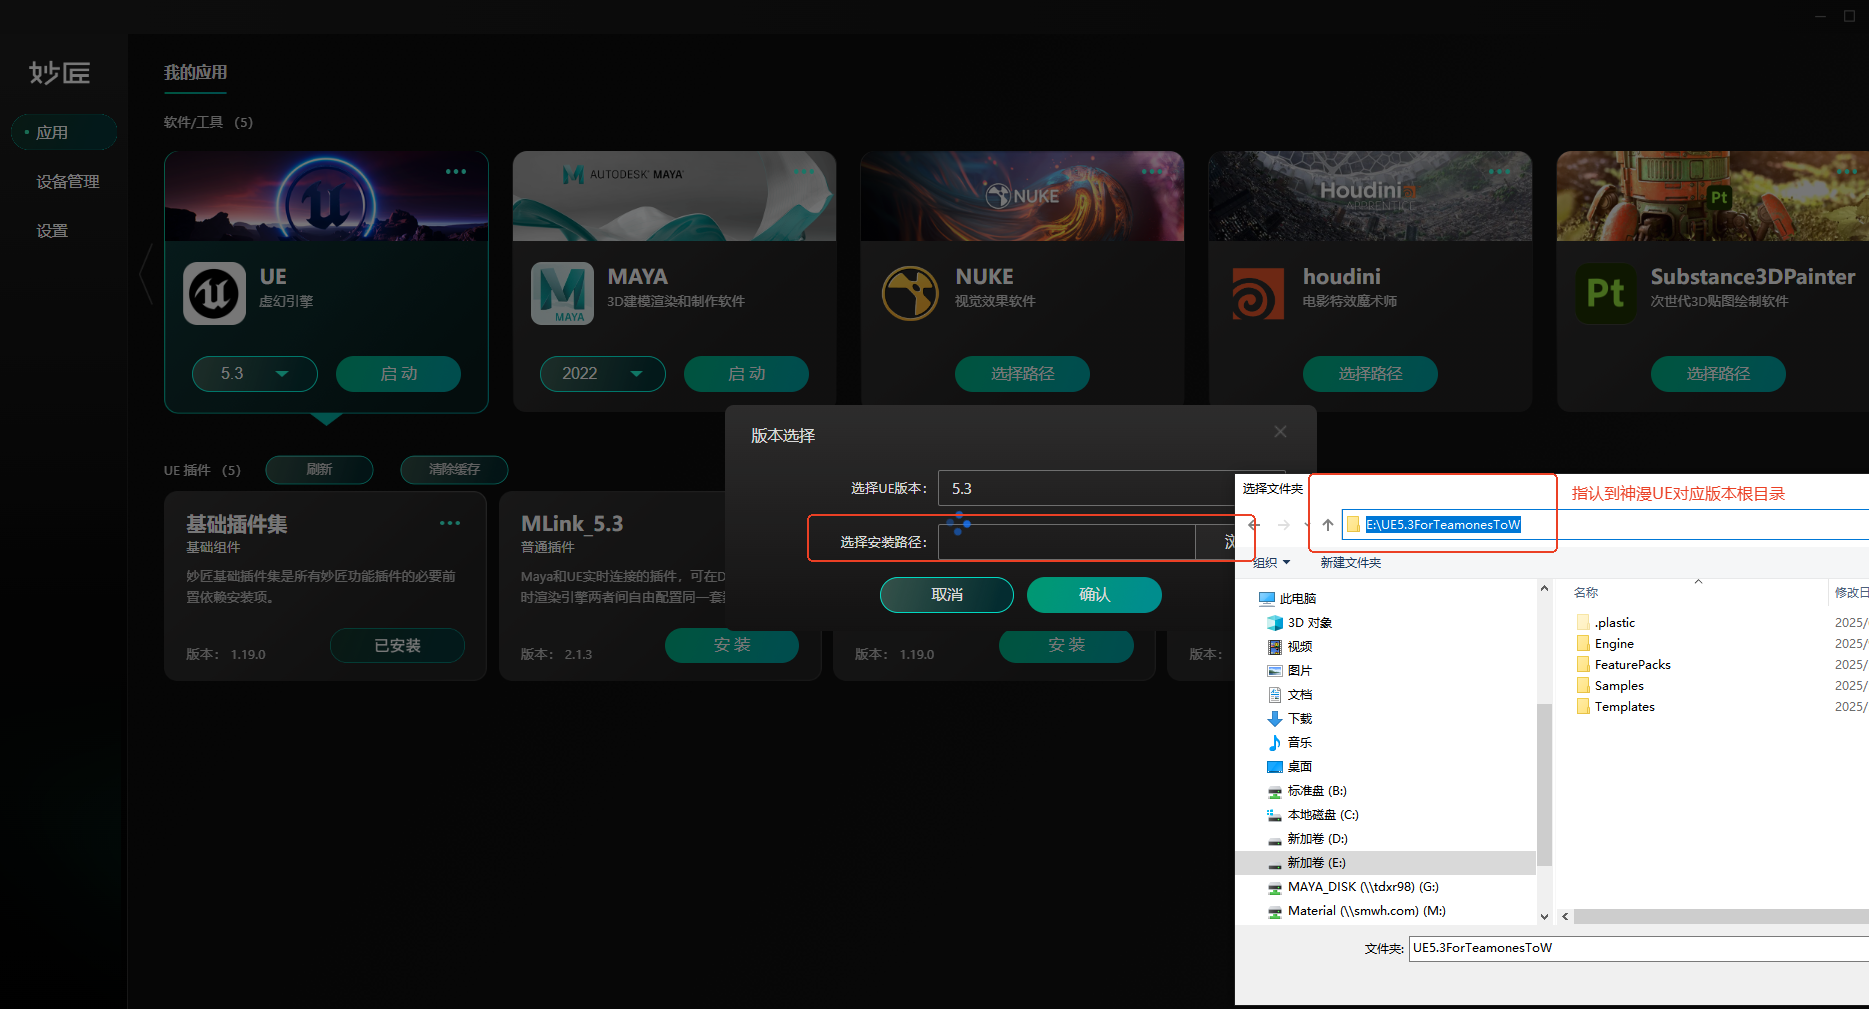The image size is (1869, 1009).
Task: Click 取消 to cancel version selection
Action: click(946, 595)
